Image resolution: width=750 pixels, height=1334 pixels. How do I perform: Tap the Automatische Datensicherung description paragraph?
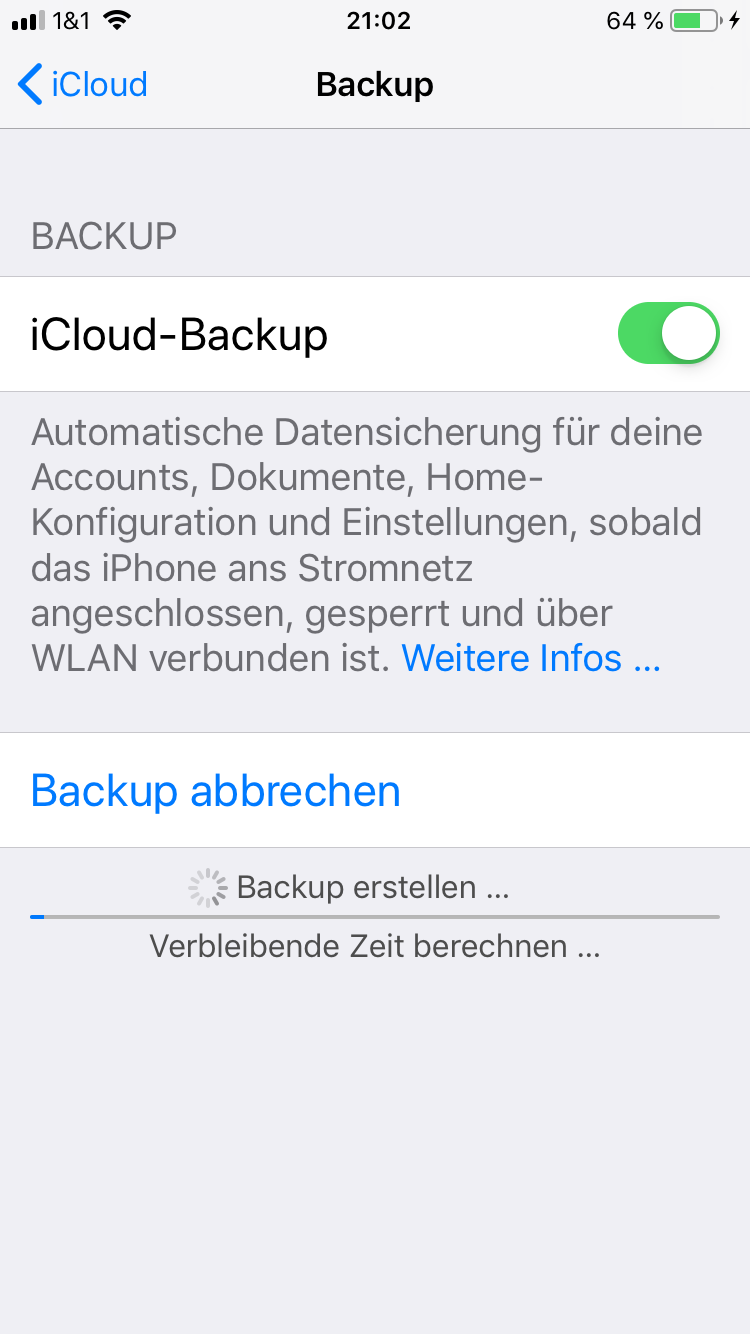[x=367, y=545]
